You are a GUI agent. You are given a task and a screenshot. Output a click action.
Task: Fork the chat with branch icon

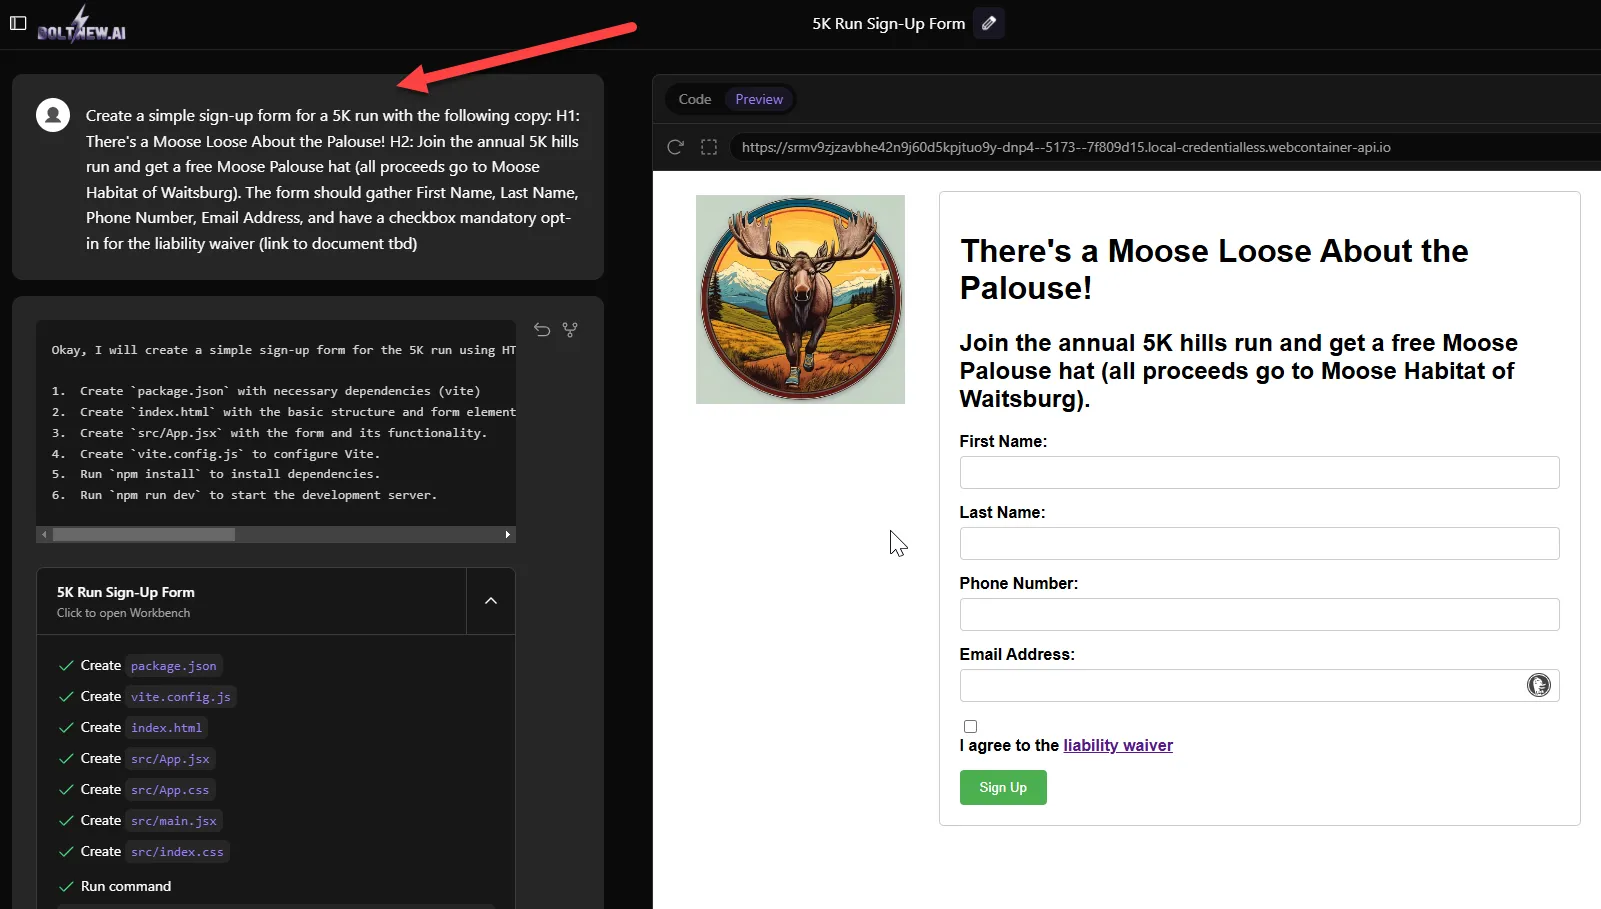570,329
